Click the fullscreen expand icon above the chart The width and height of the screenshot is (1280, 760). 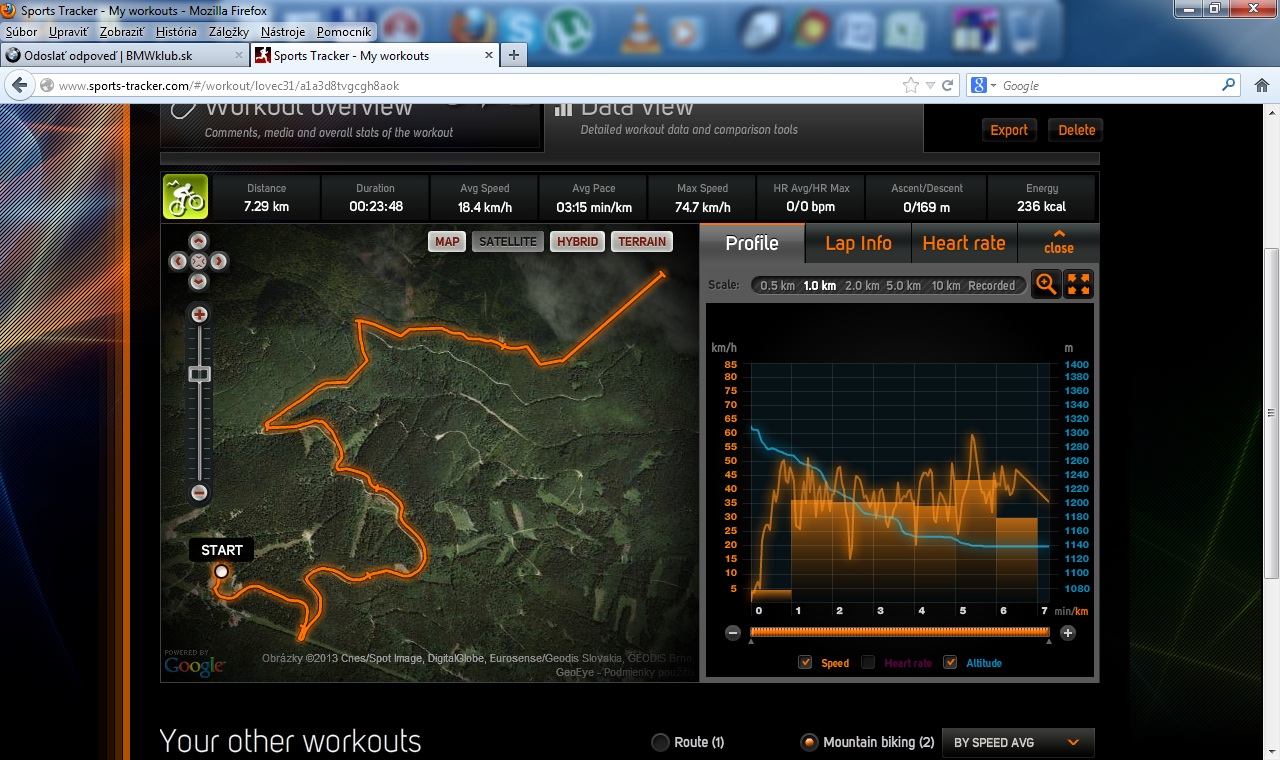(x=1079, y=284)
